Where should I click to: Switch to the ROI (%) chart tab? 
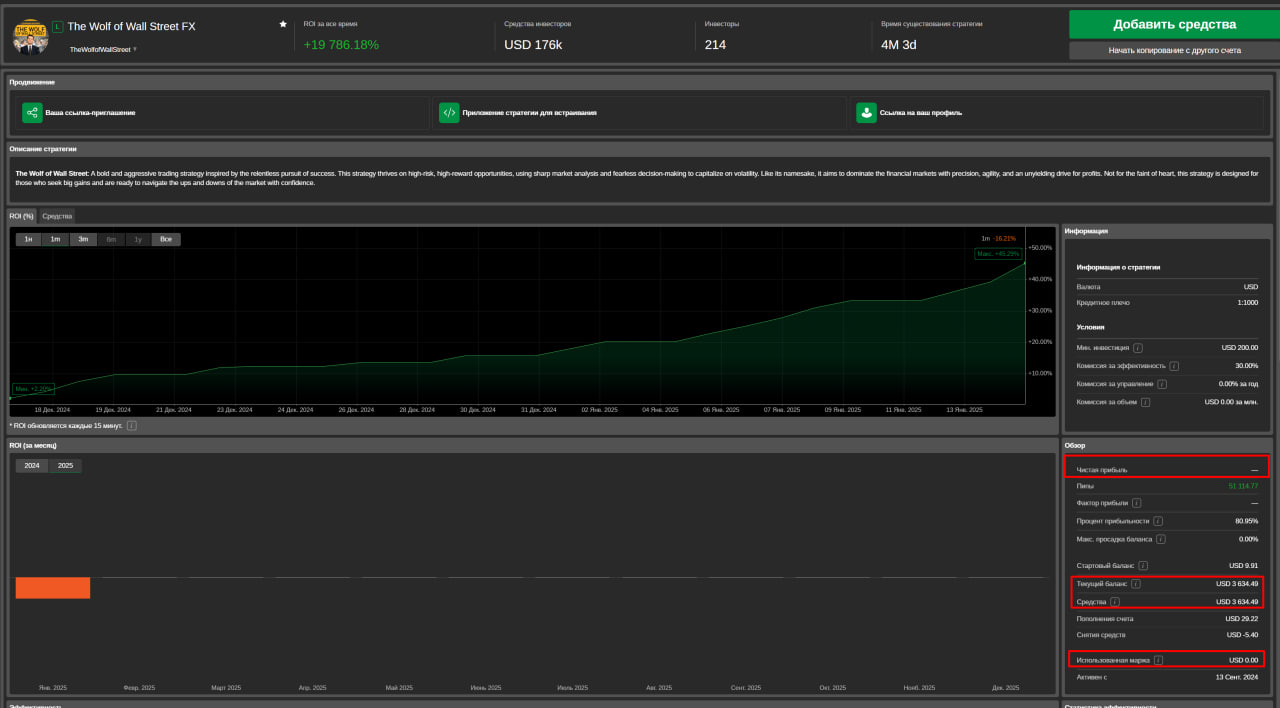click(22, 216)
